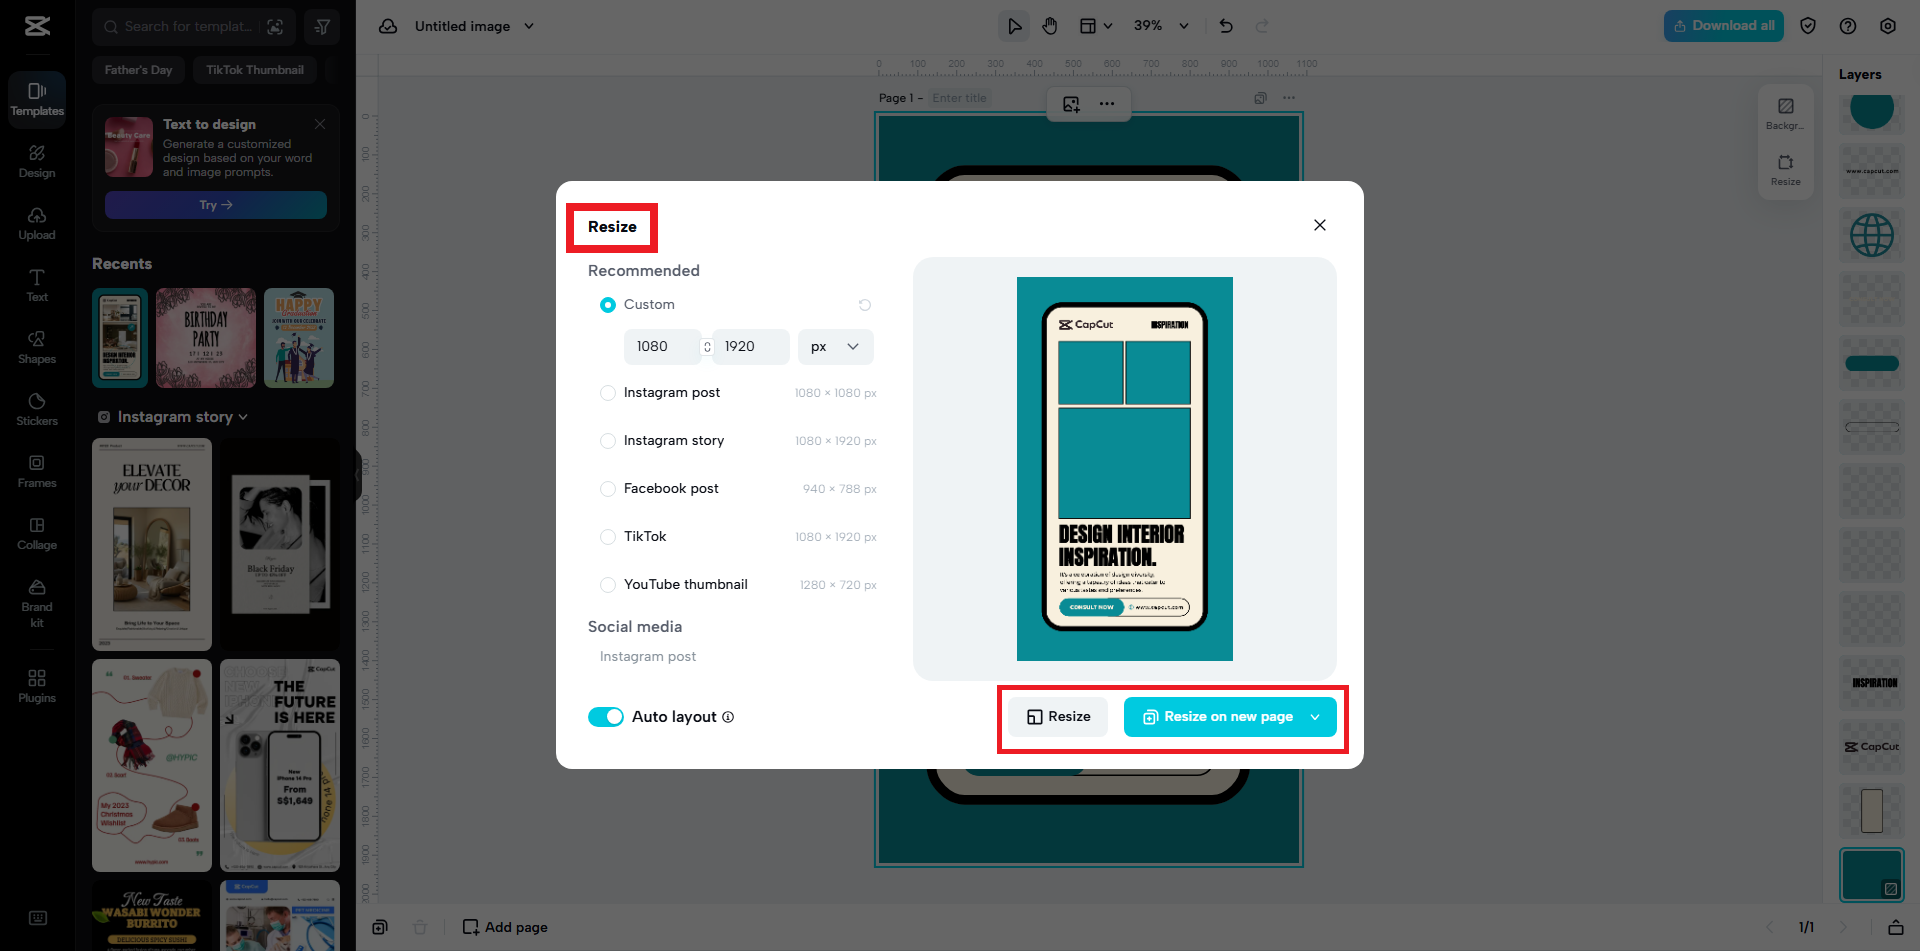Image resolution: width=1920 pixels, height=951 pixels.
Task: Click Add page at the bottom
Action: [x=505, y=927]
